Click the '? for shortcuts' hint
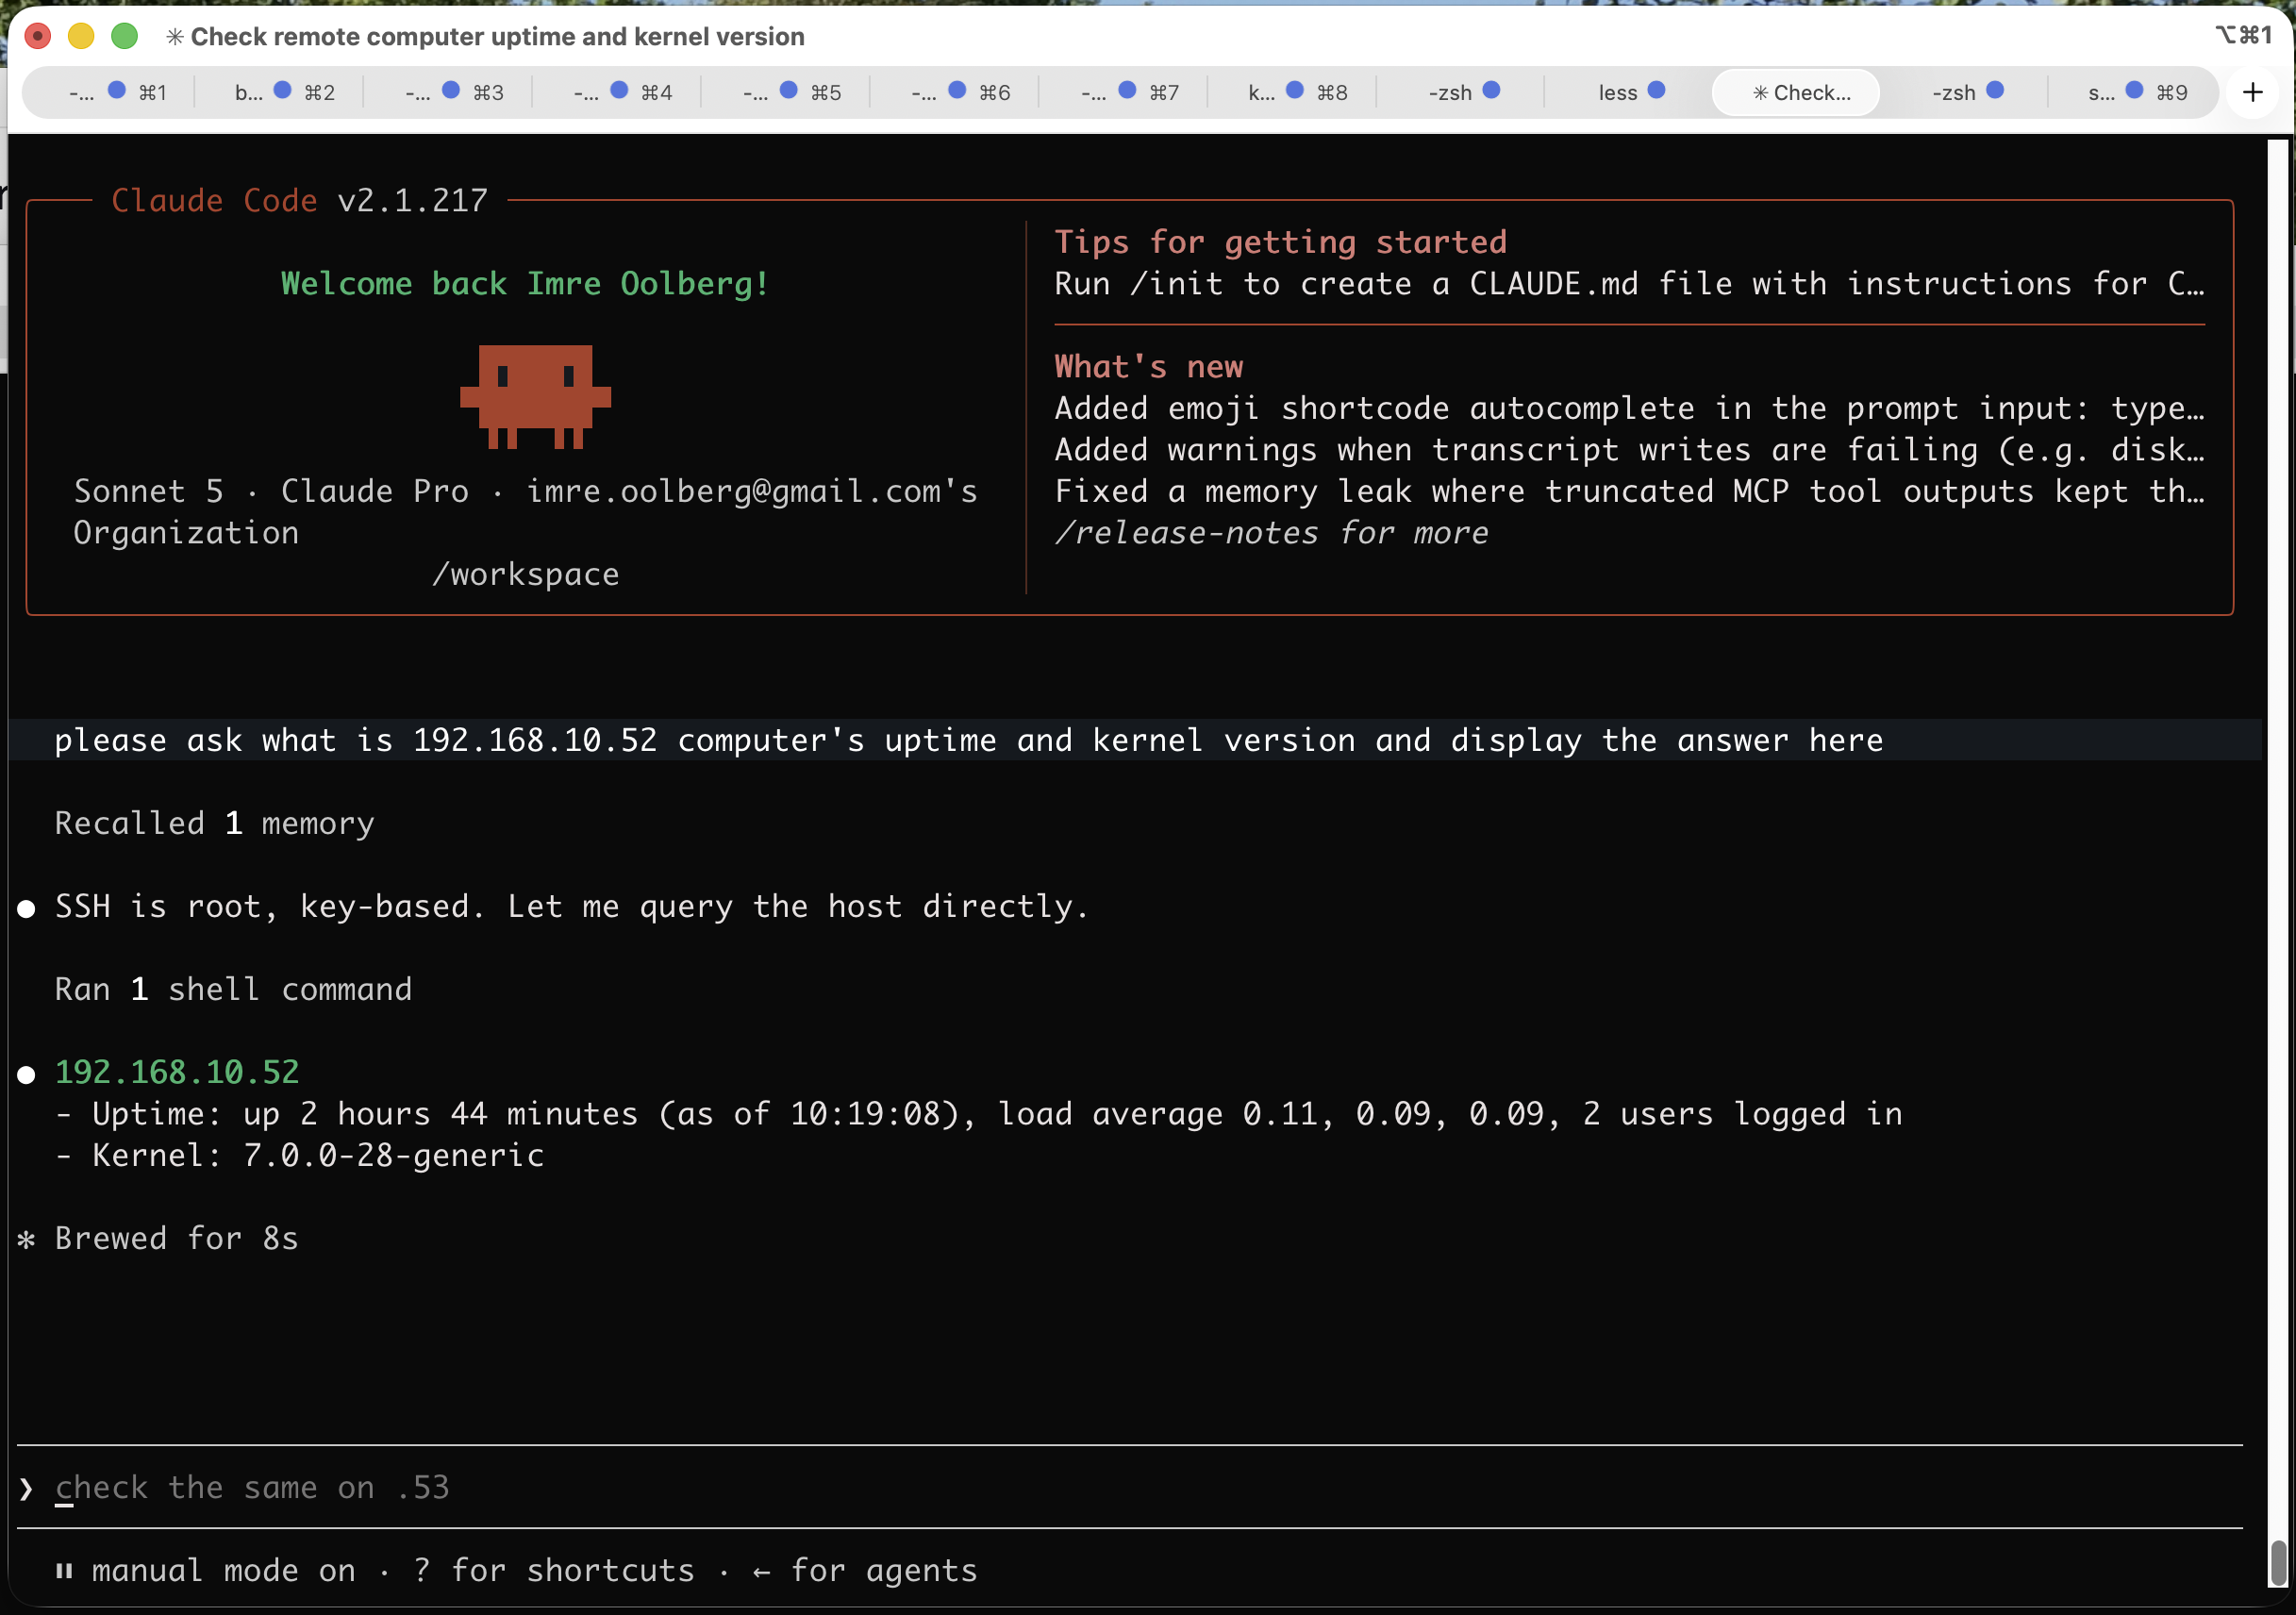2296x1615 pixels. click(x=554, y=1571)
